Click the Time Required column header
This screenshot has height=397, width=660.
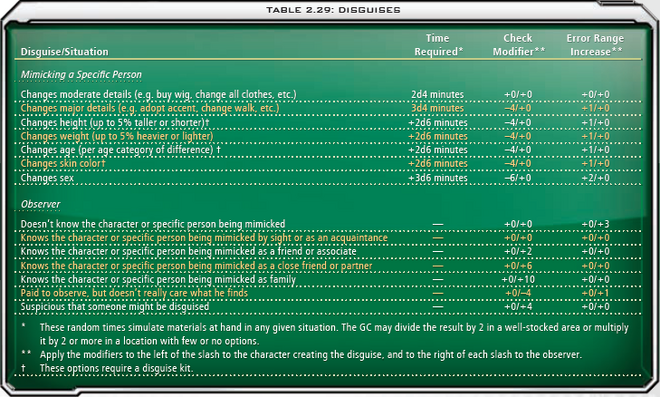438,45
